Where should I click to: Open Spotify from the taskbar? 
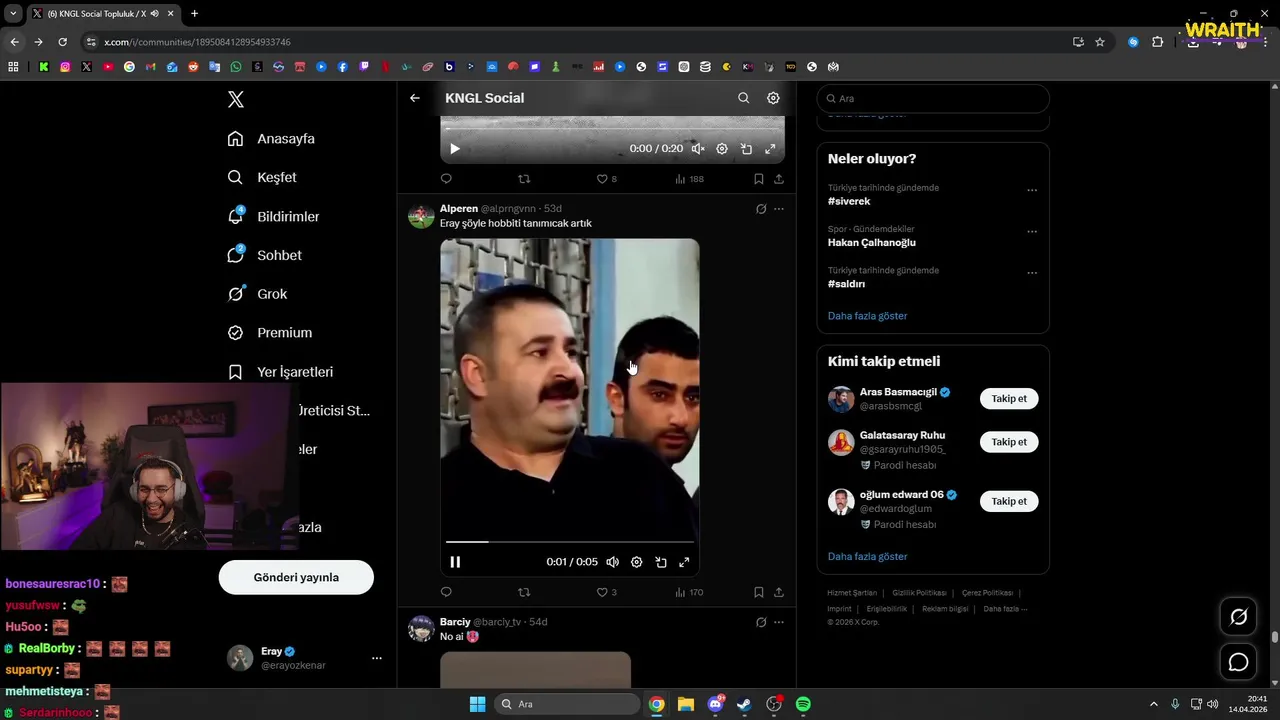pos(803,704)
